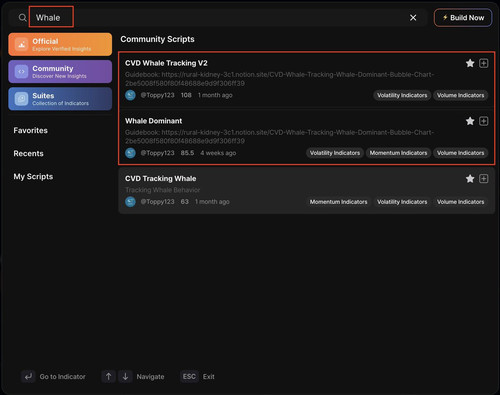Clear the search with the X icon
The height and width of the screenshot is (395, 500).
[413, 18]
